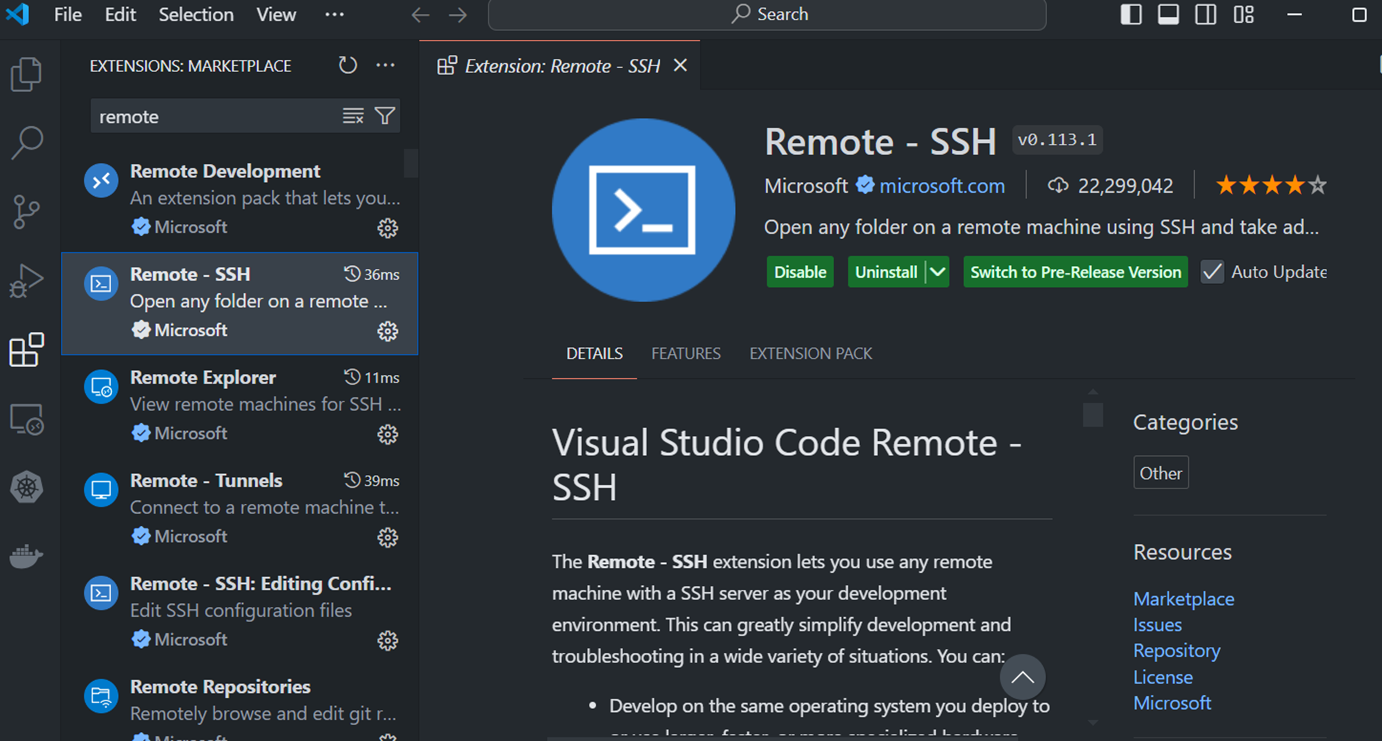Refresh the extensions marketplace list

click(x=347, y=65)
